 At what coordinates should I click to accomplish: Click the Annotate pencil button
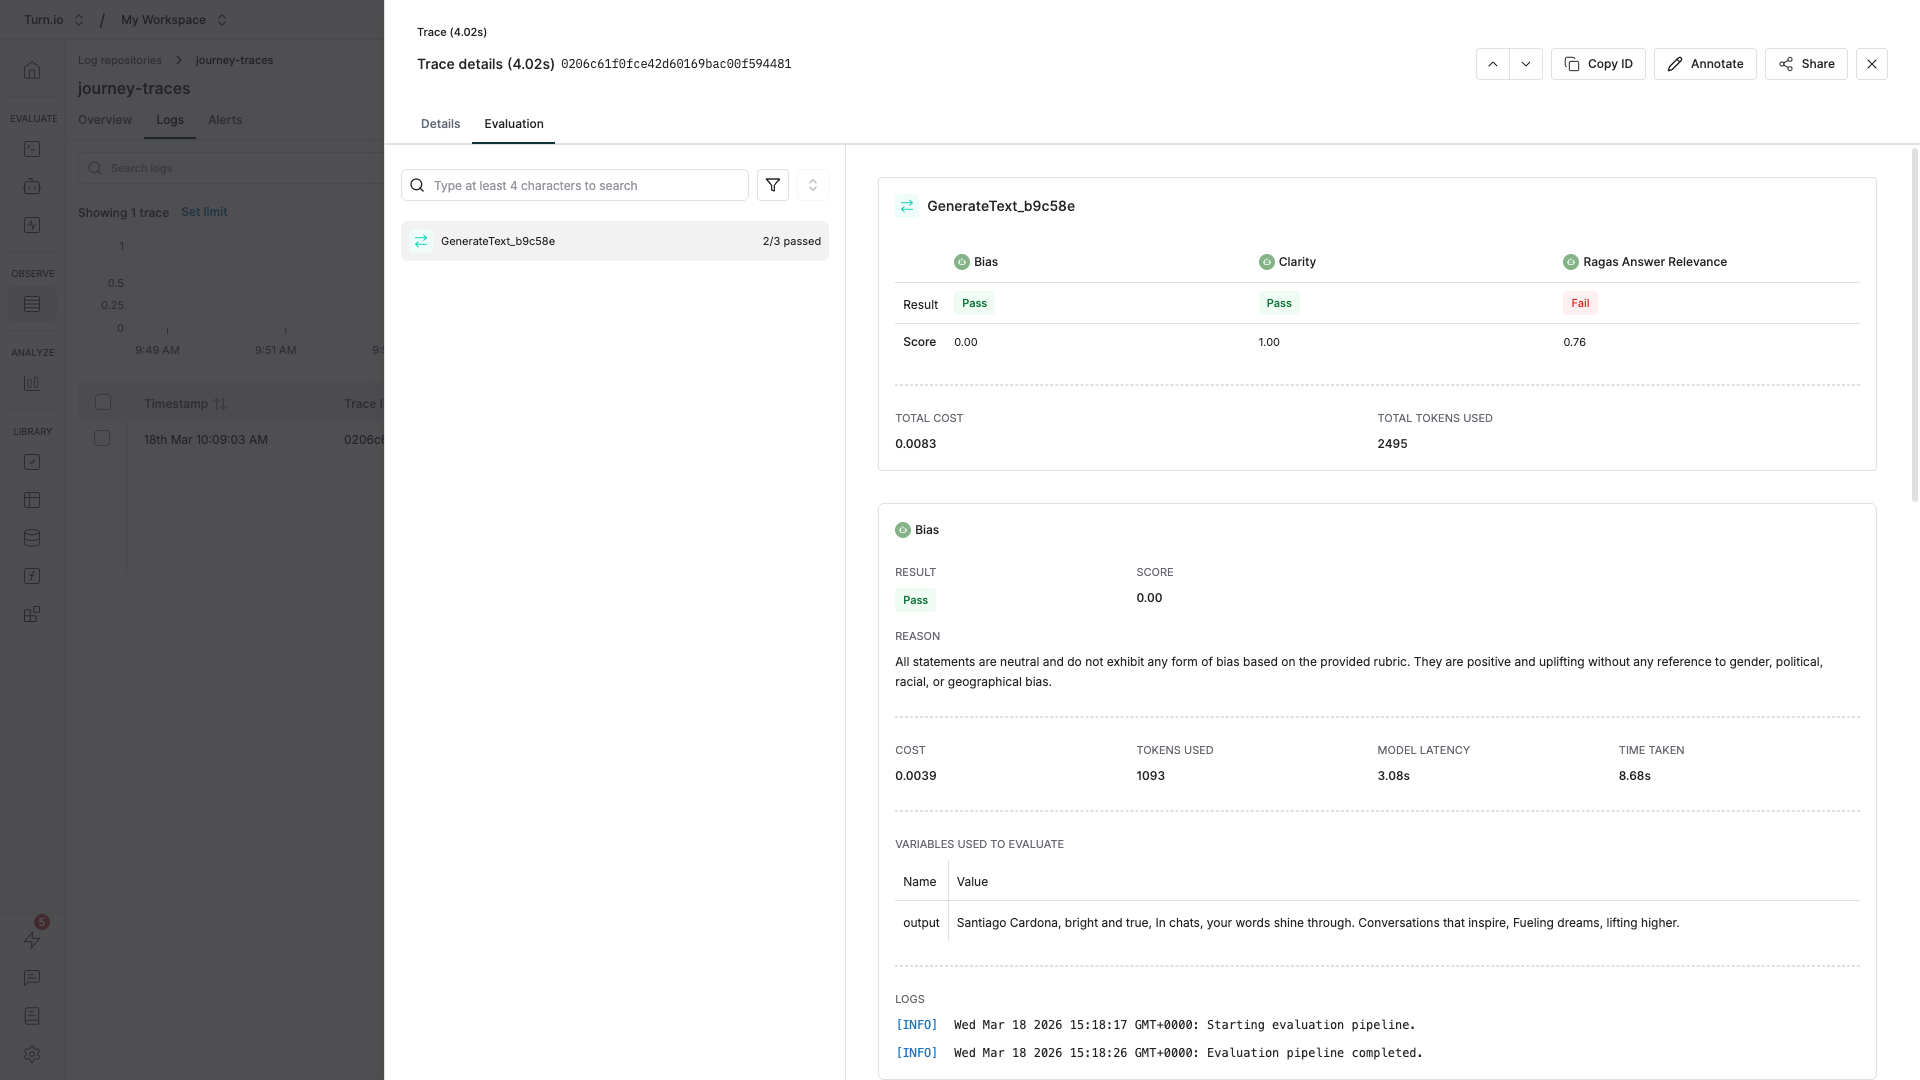coord(1704,64)
